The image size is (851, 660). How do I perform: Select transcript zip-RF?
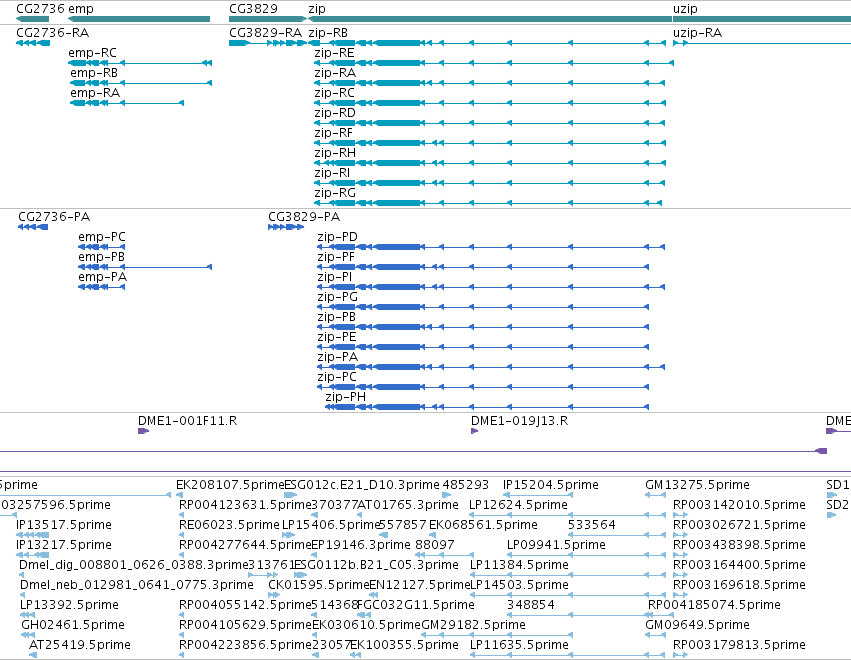[x=334, y=133]
